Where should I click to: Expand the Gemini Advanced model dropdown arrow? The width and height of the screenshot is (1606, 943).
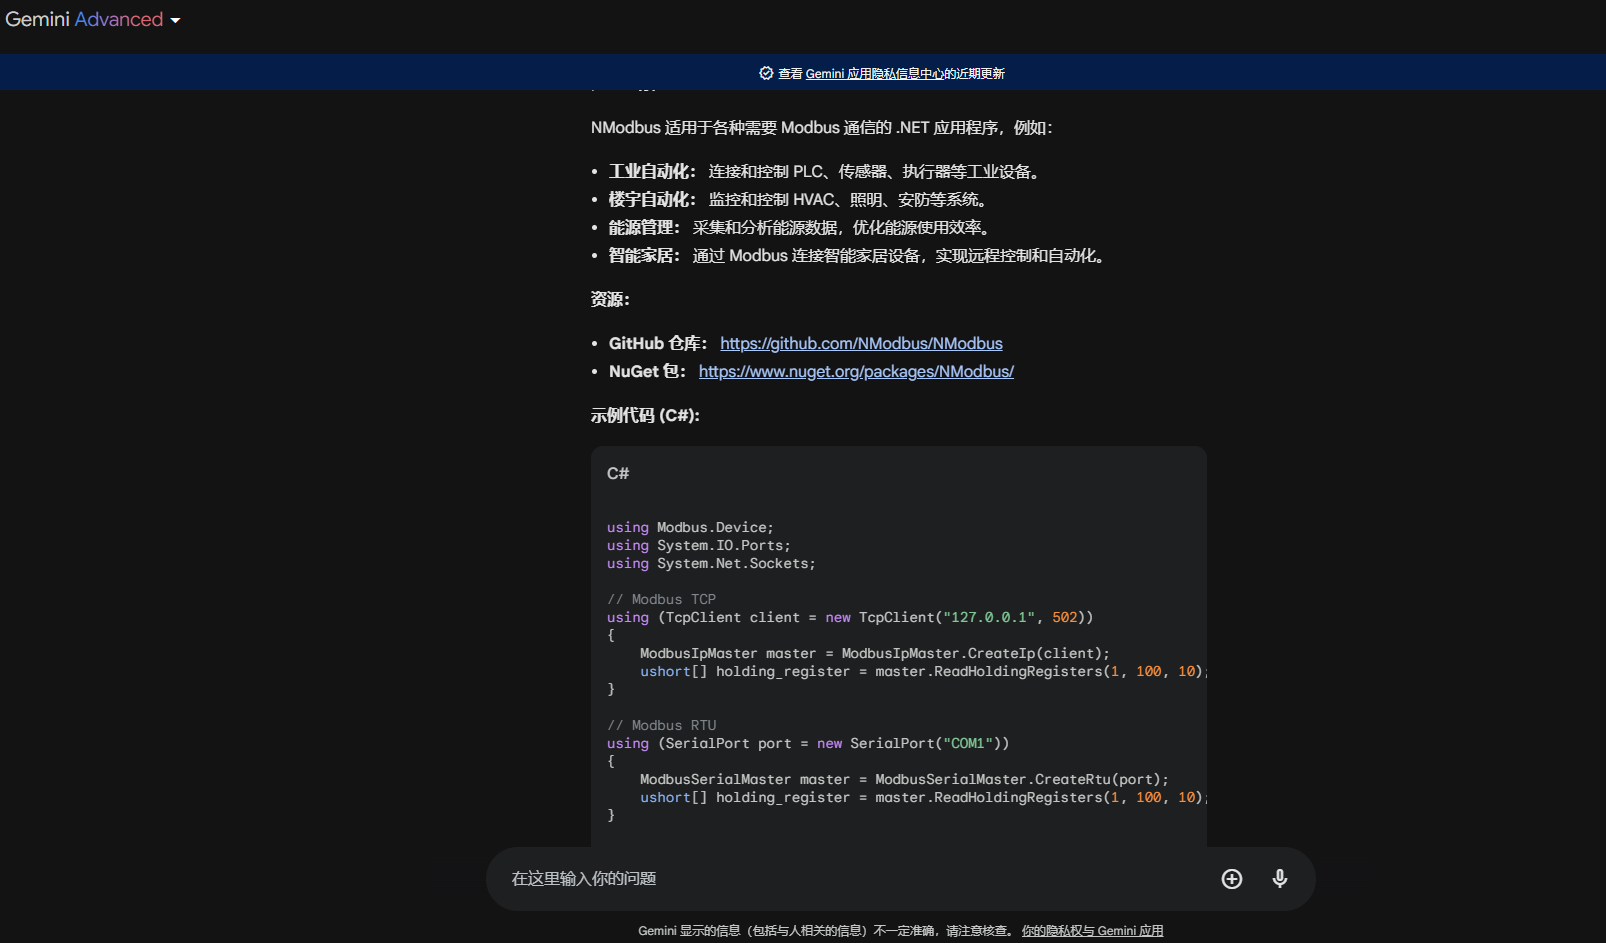pyautogui.click(x=176, y=20)
